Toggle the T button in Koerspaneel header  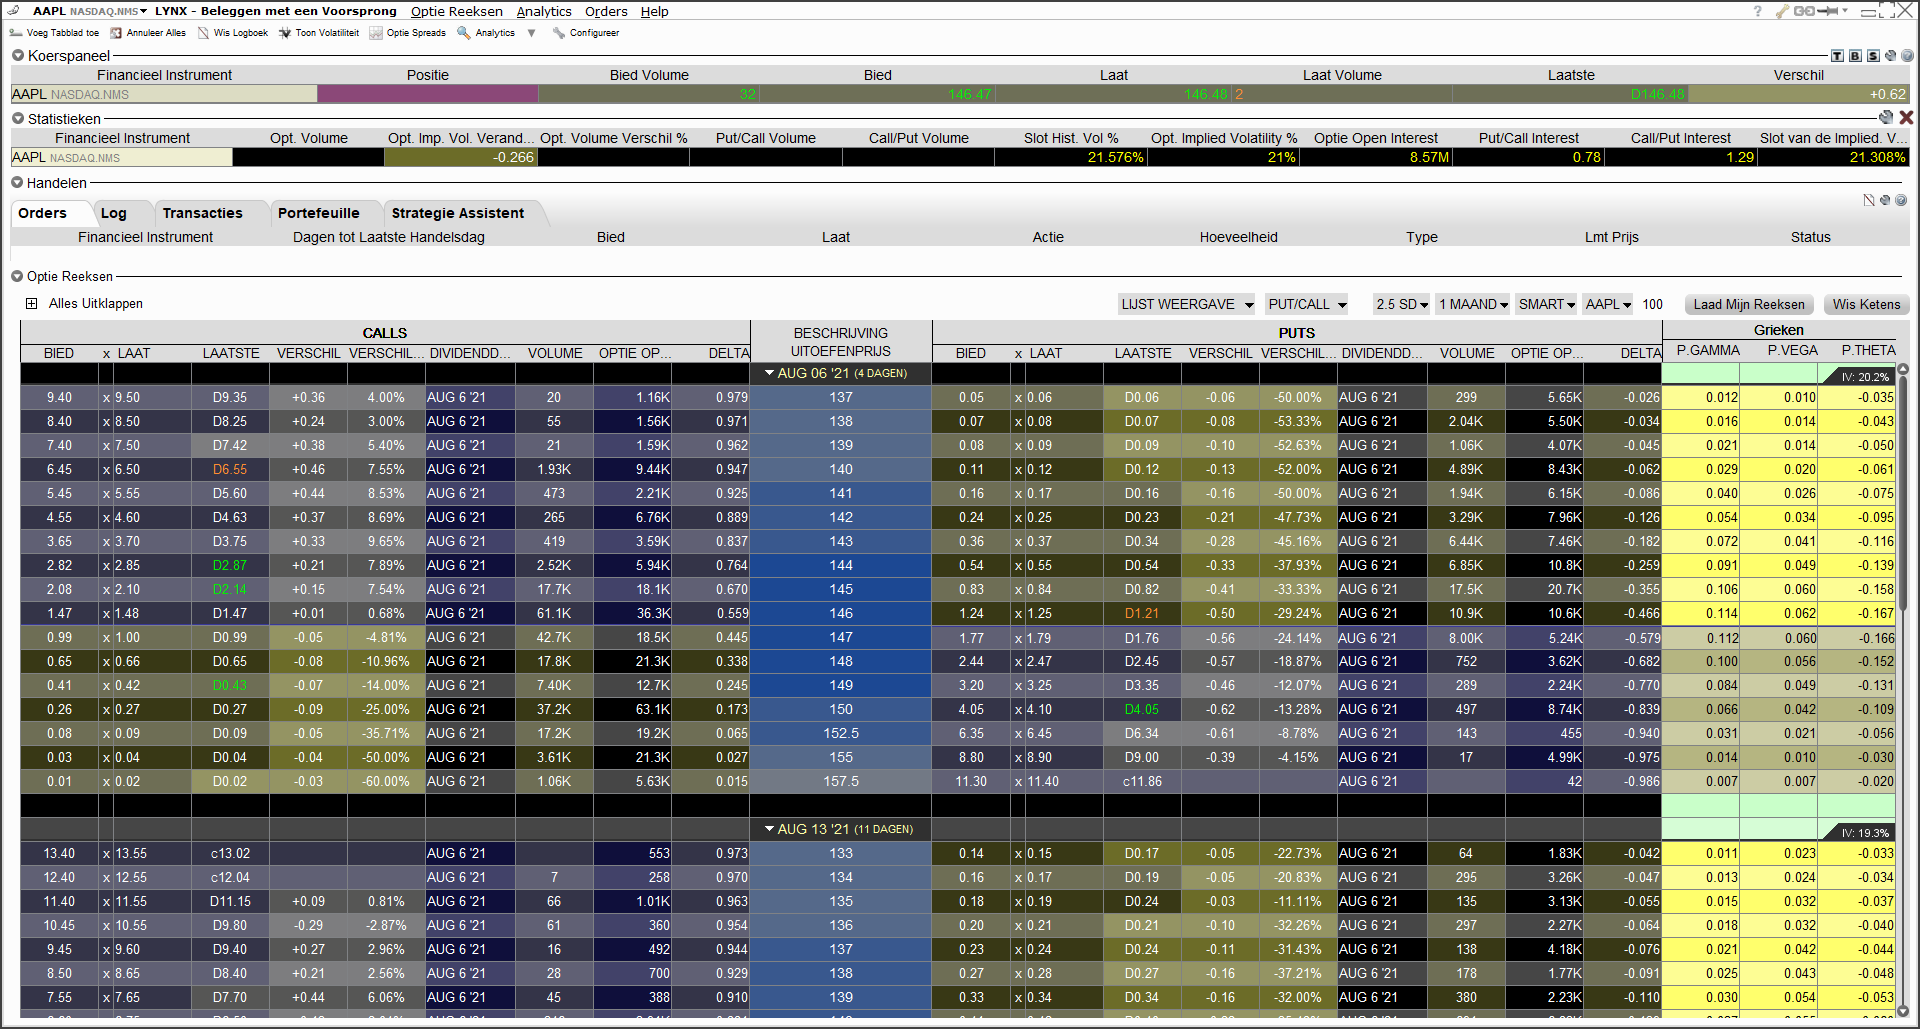[x=1837, y=56]
